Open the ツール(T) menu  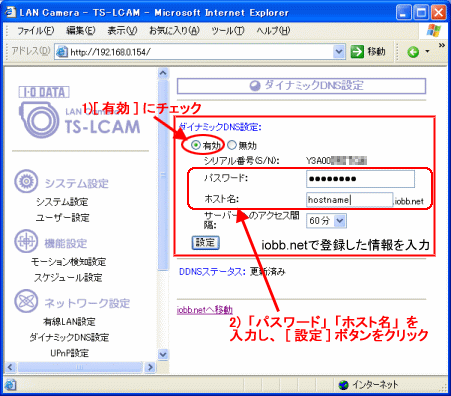pos(228,31)
